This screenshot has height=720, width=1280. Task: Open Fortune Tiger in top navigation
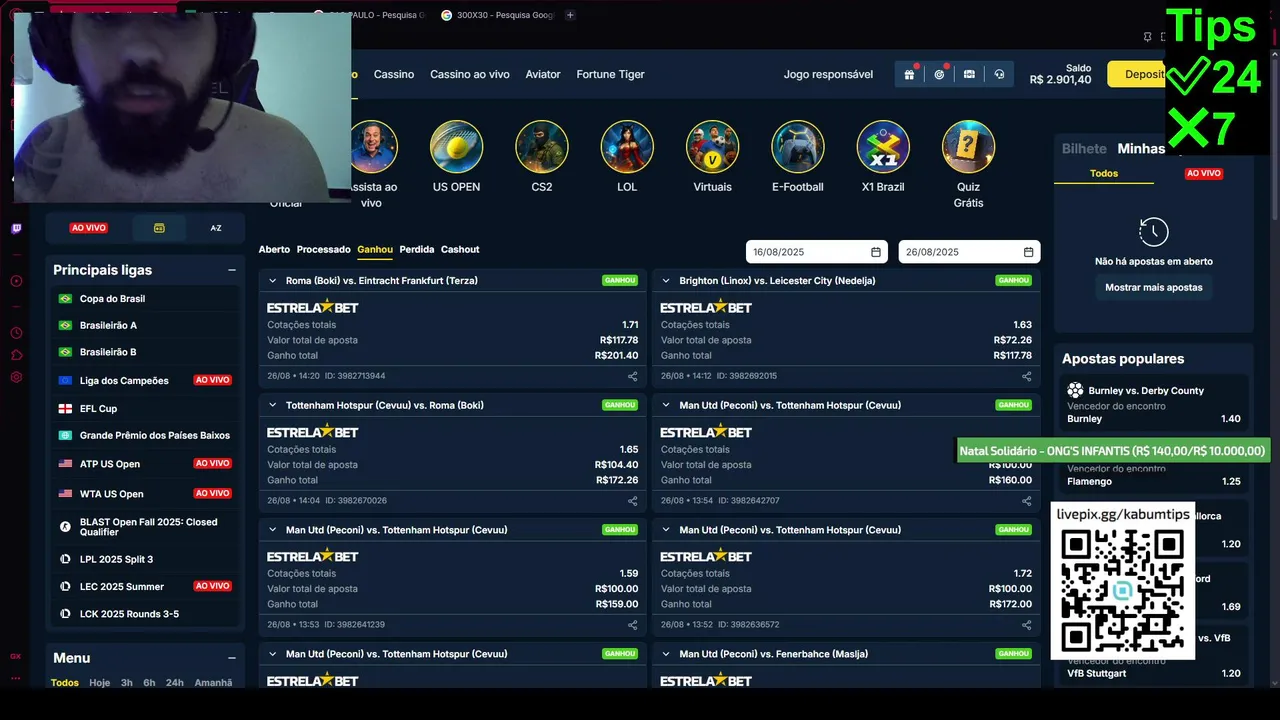pos(610,74)
